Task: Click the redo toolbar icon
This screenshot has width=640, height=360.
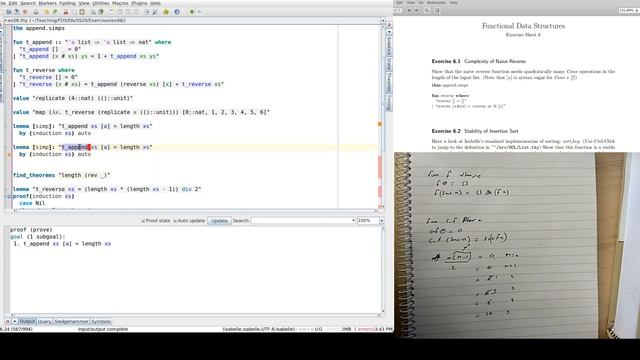Action: point(55,12)
